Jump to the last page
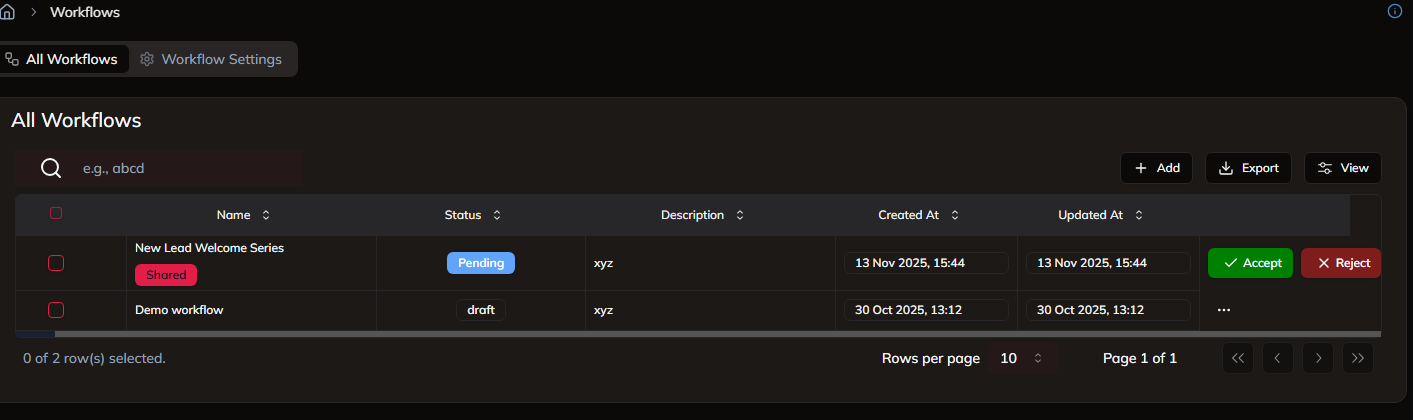The width and height of the screenshot is (1413, 420). point(1358,358)
